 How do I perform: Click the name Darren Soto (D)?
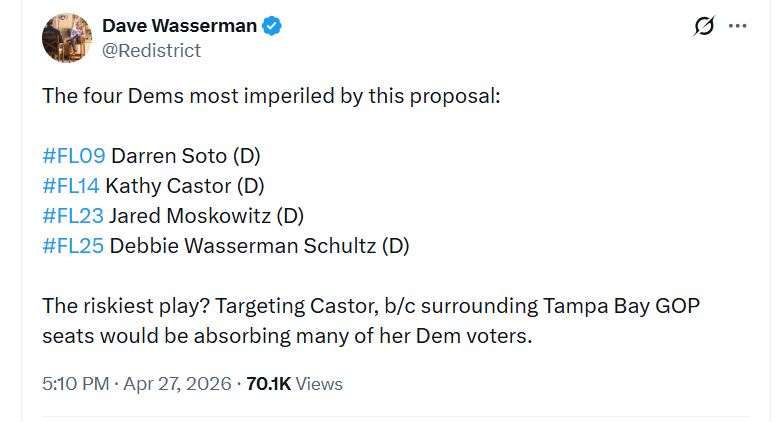point(185,156)
